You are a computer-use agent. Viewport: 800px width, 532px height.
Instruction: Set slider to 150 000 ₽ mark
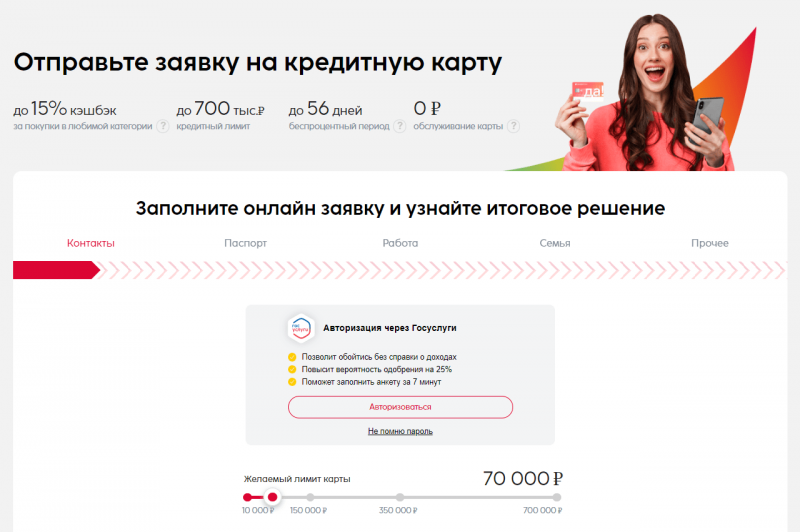click(x=310, y=497)
